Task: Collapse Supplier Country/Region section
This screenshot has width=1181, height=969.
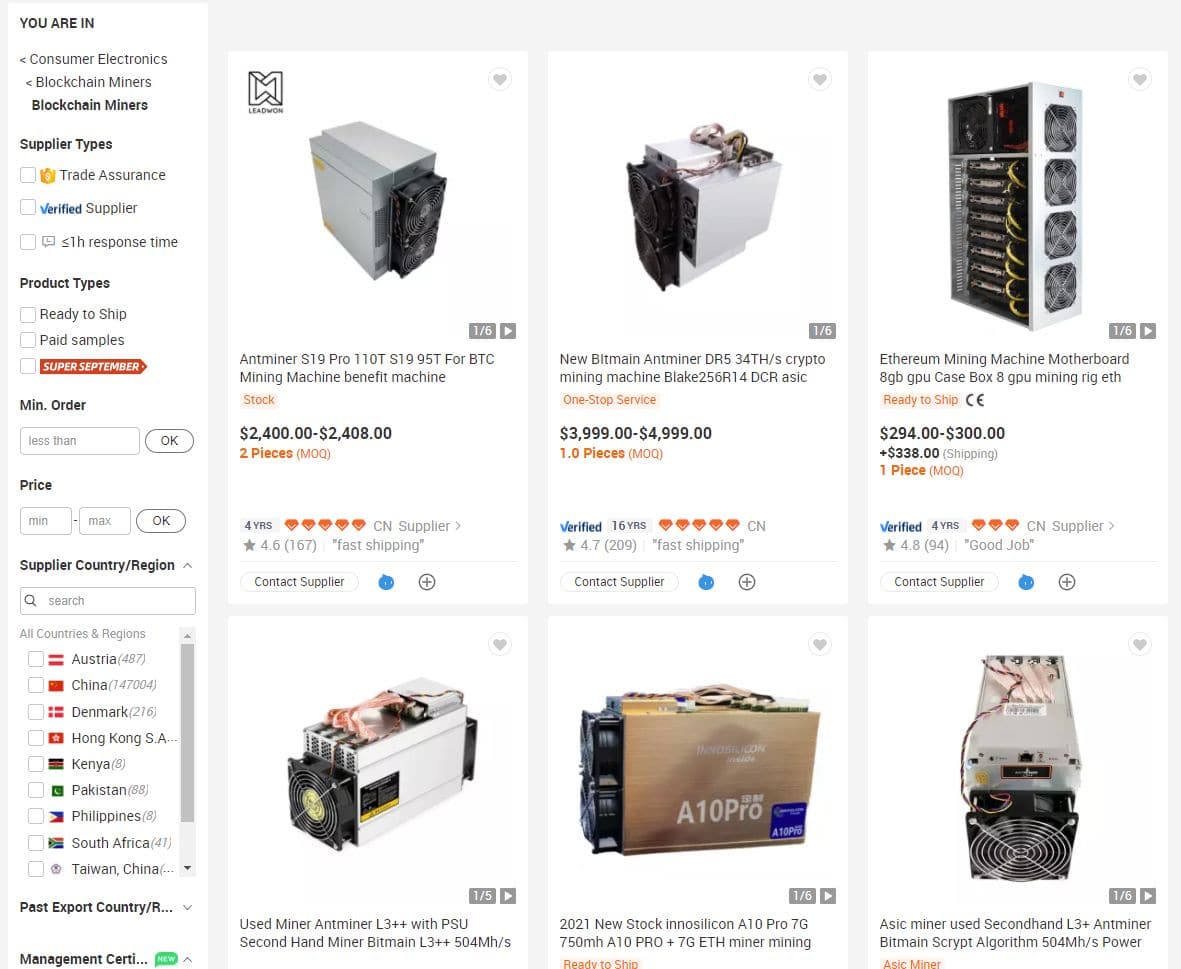Action: (x=188, y=565)
